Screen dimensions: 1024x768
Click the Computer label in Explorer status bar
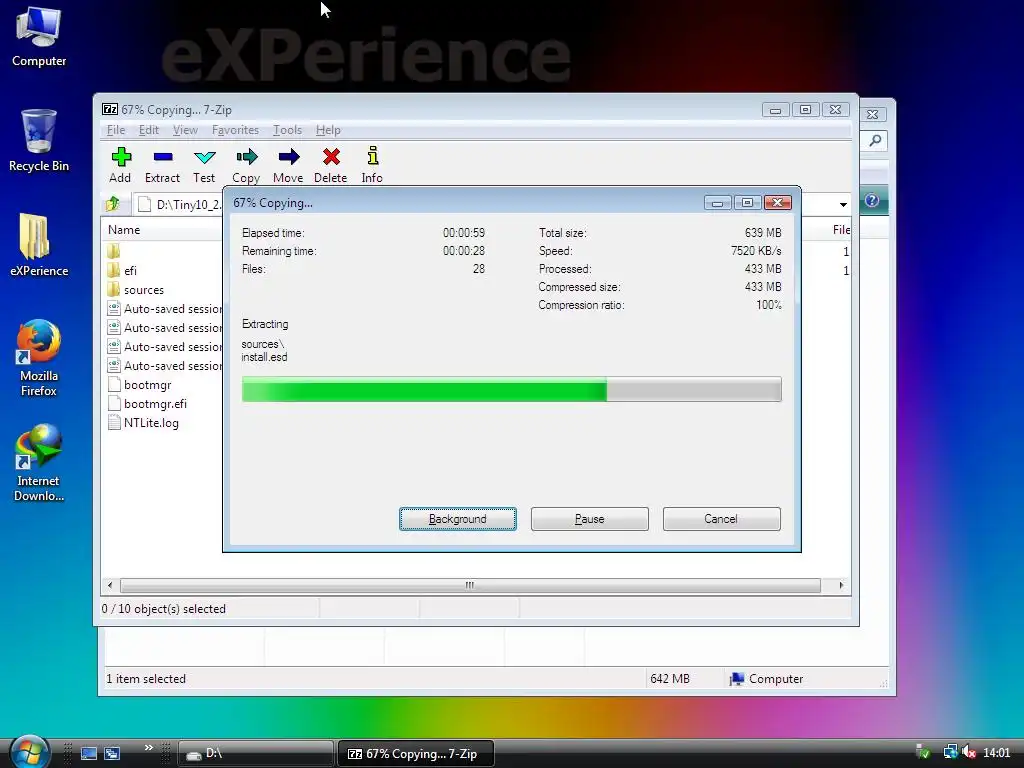[x=776, y=679]
